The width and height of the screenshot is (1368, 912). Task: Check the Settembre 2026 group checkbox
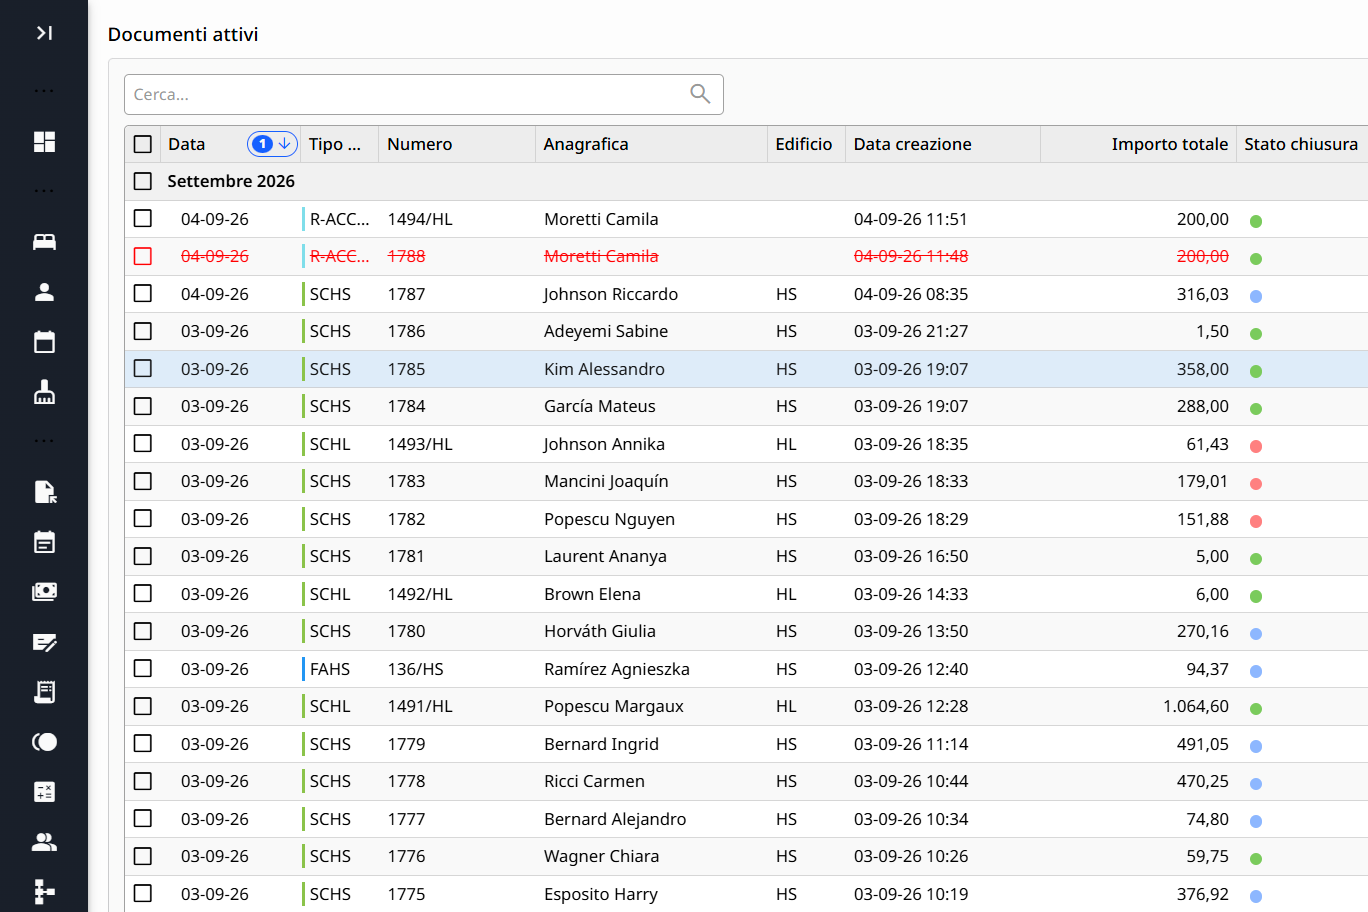click(143, 181)
